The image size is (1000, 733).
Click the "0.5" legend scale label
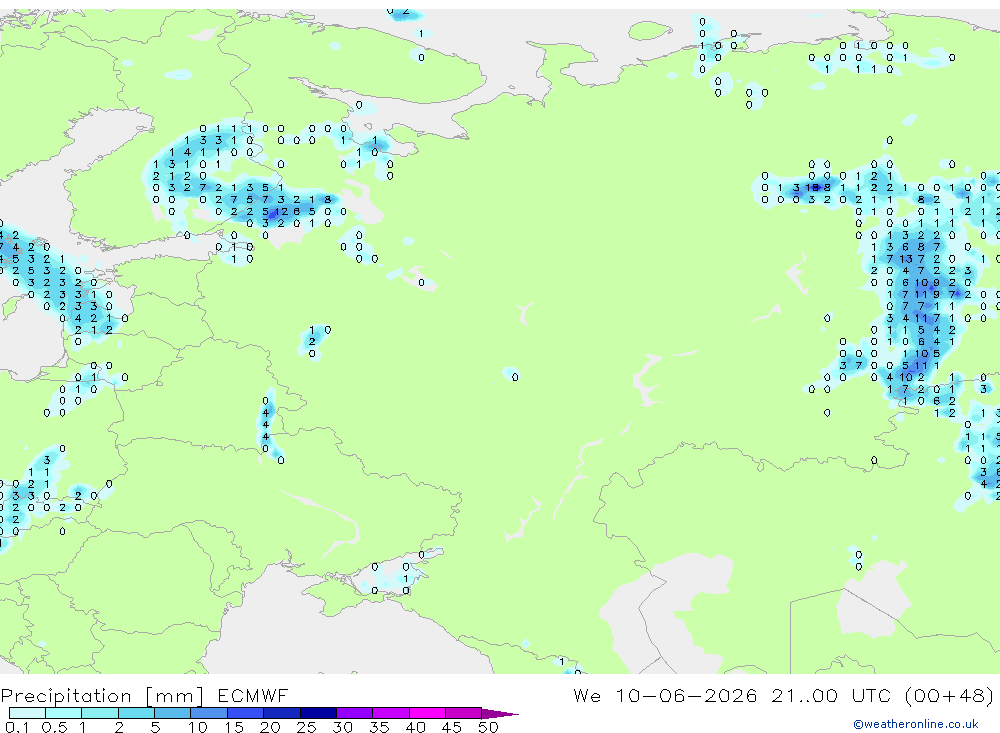coord(54,727)
